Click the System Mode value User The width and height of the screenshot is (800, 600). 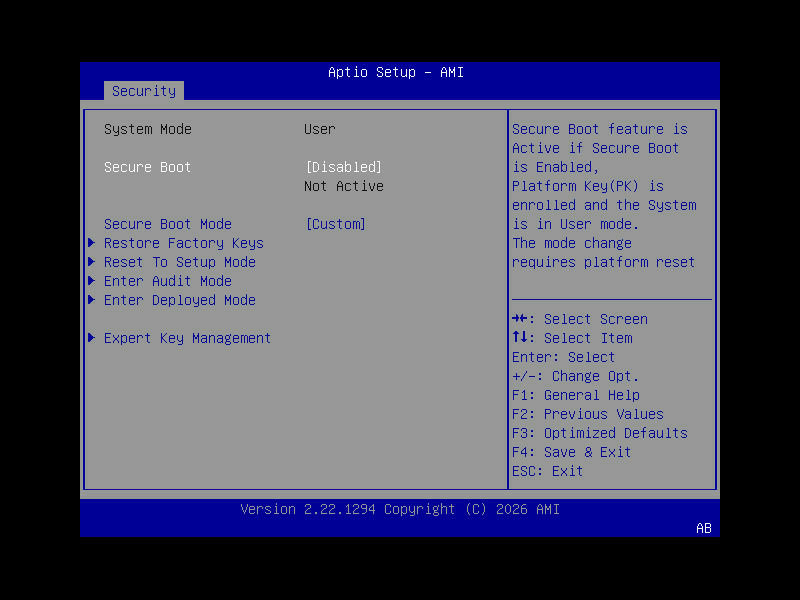pyautogui.click(x=320, y=130)
